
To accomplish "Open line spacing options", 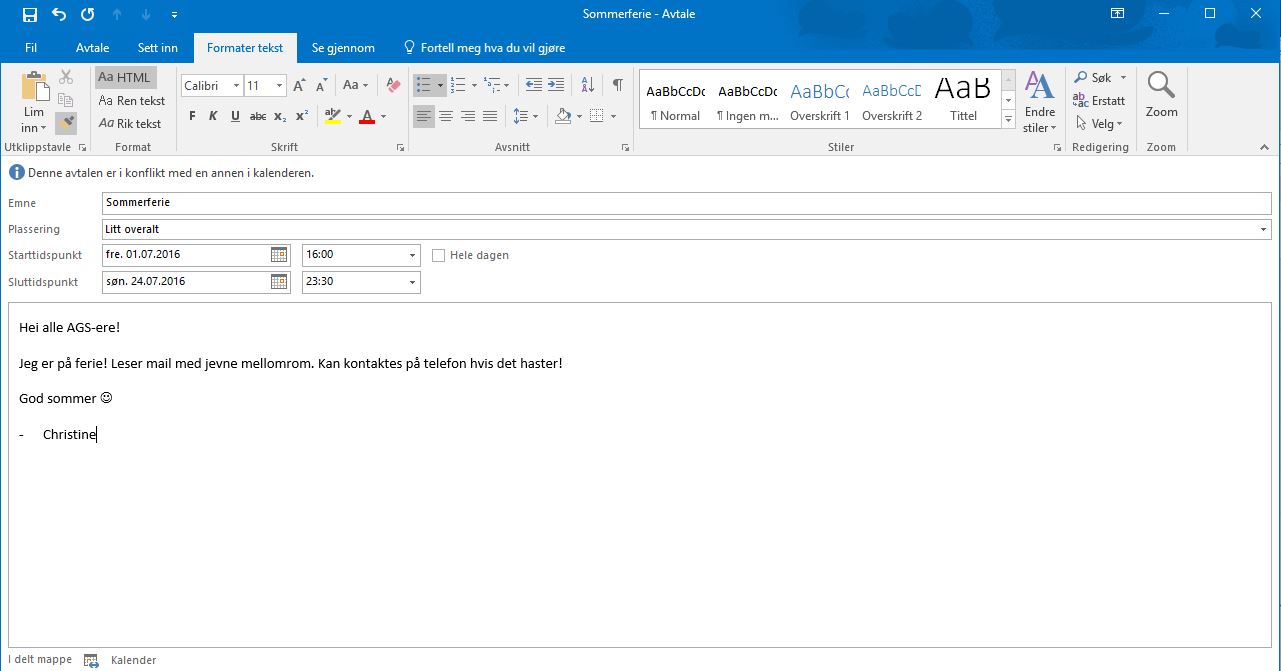I will [x=525, y=116].
